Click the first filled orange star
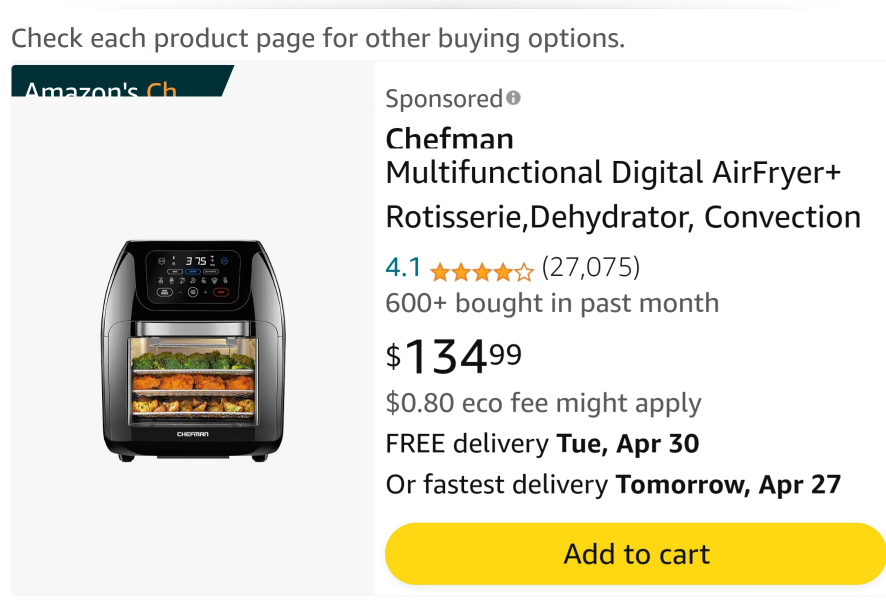The height and width of the screenshot is (605, 886). 439,270
